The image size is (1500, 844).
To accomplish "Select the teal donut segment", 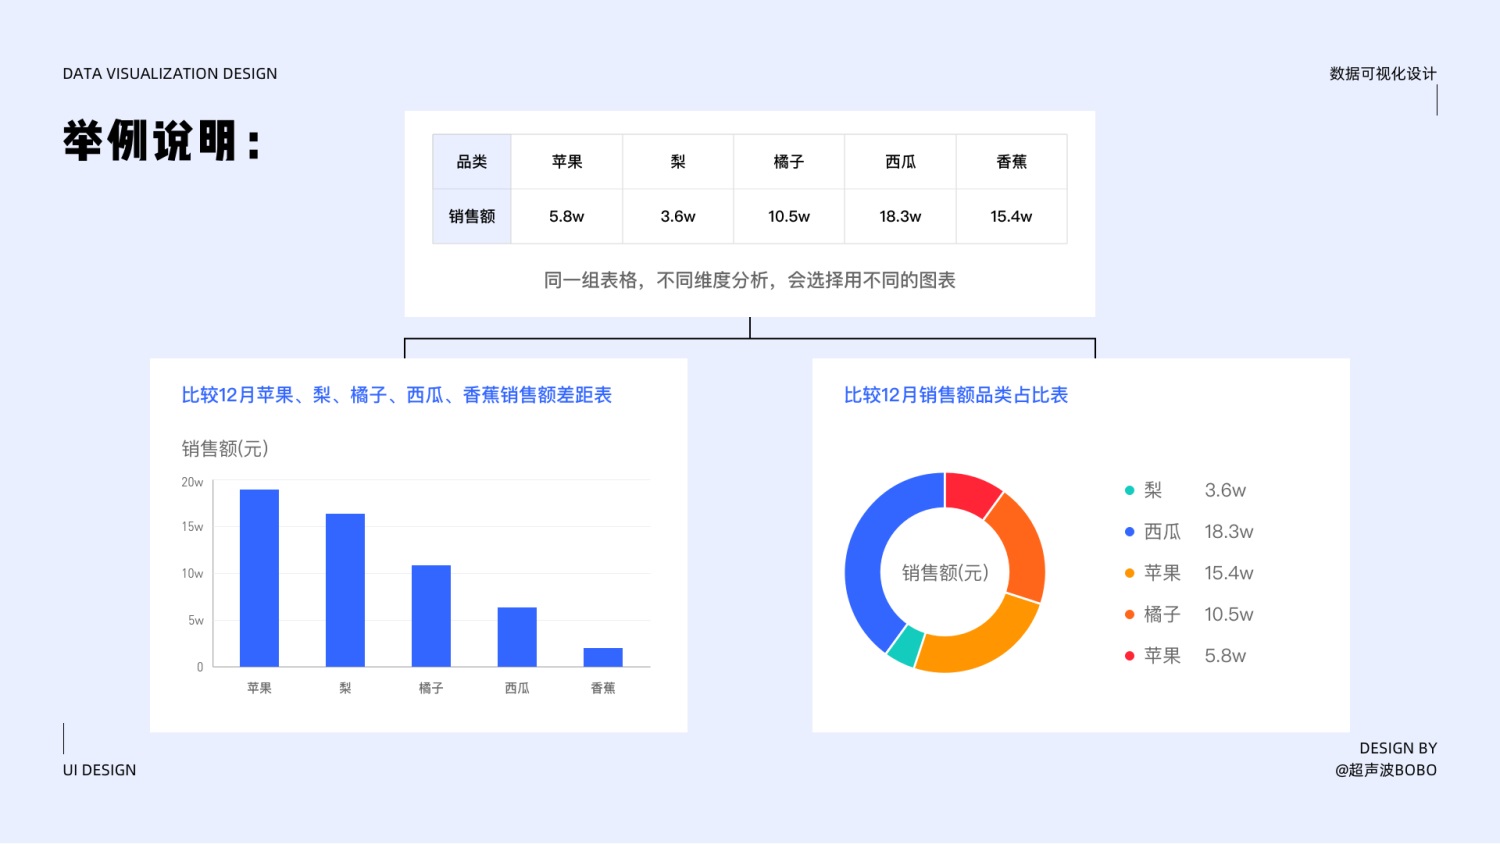I will 905,646.
